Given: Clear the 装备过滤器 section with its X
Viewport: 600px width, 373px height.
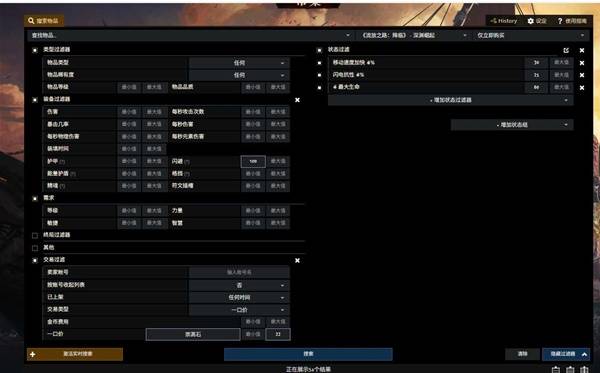Looking at the screenshot, I should tap(297, 100).
